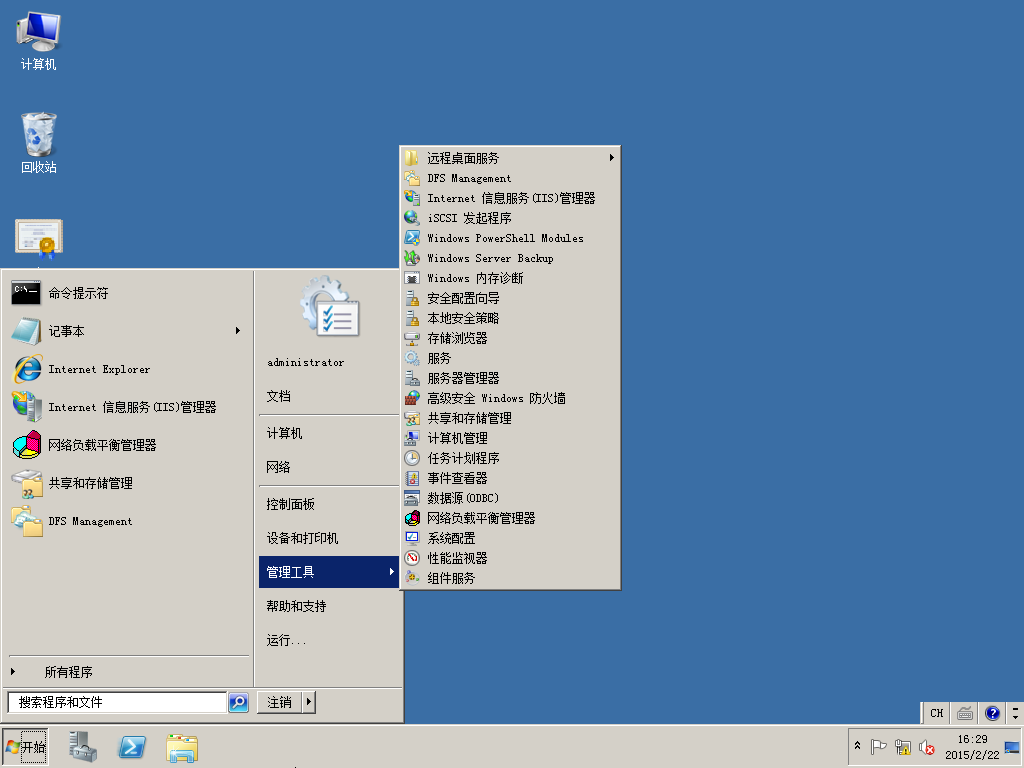Screen dimensions: 1024x768
Task: Click the language bar keyboard icon
Action: (x=965, y=712)
